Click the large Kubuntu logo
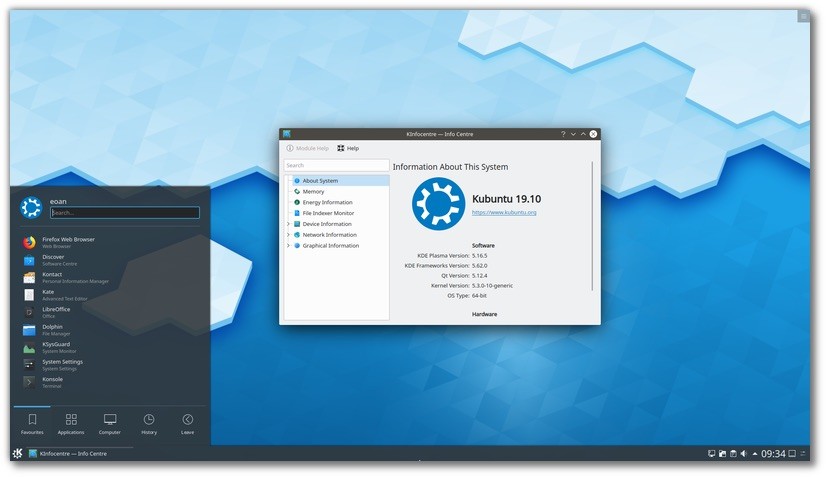Image resolution: width=826 pixels, height=477 pixels. (438, 204)
